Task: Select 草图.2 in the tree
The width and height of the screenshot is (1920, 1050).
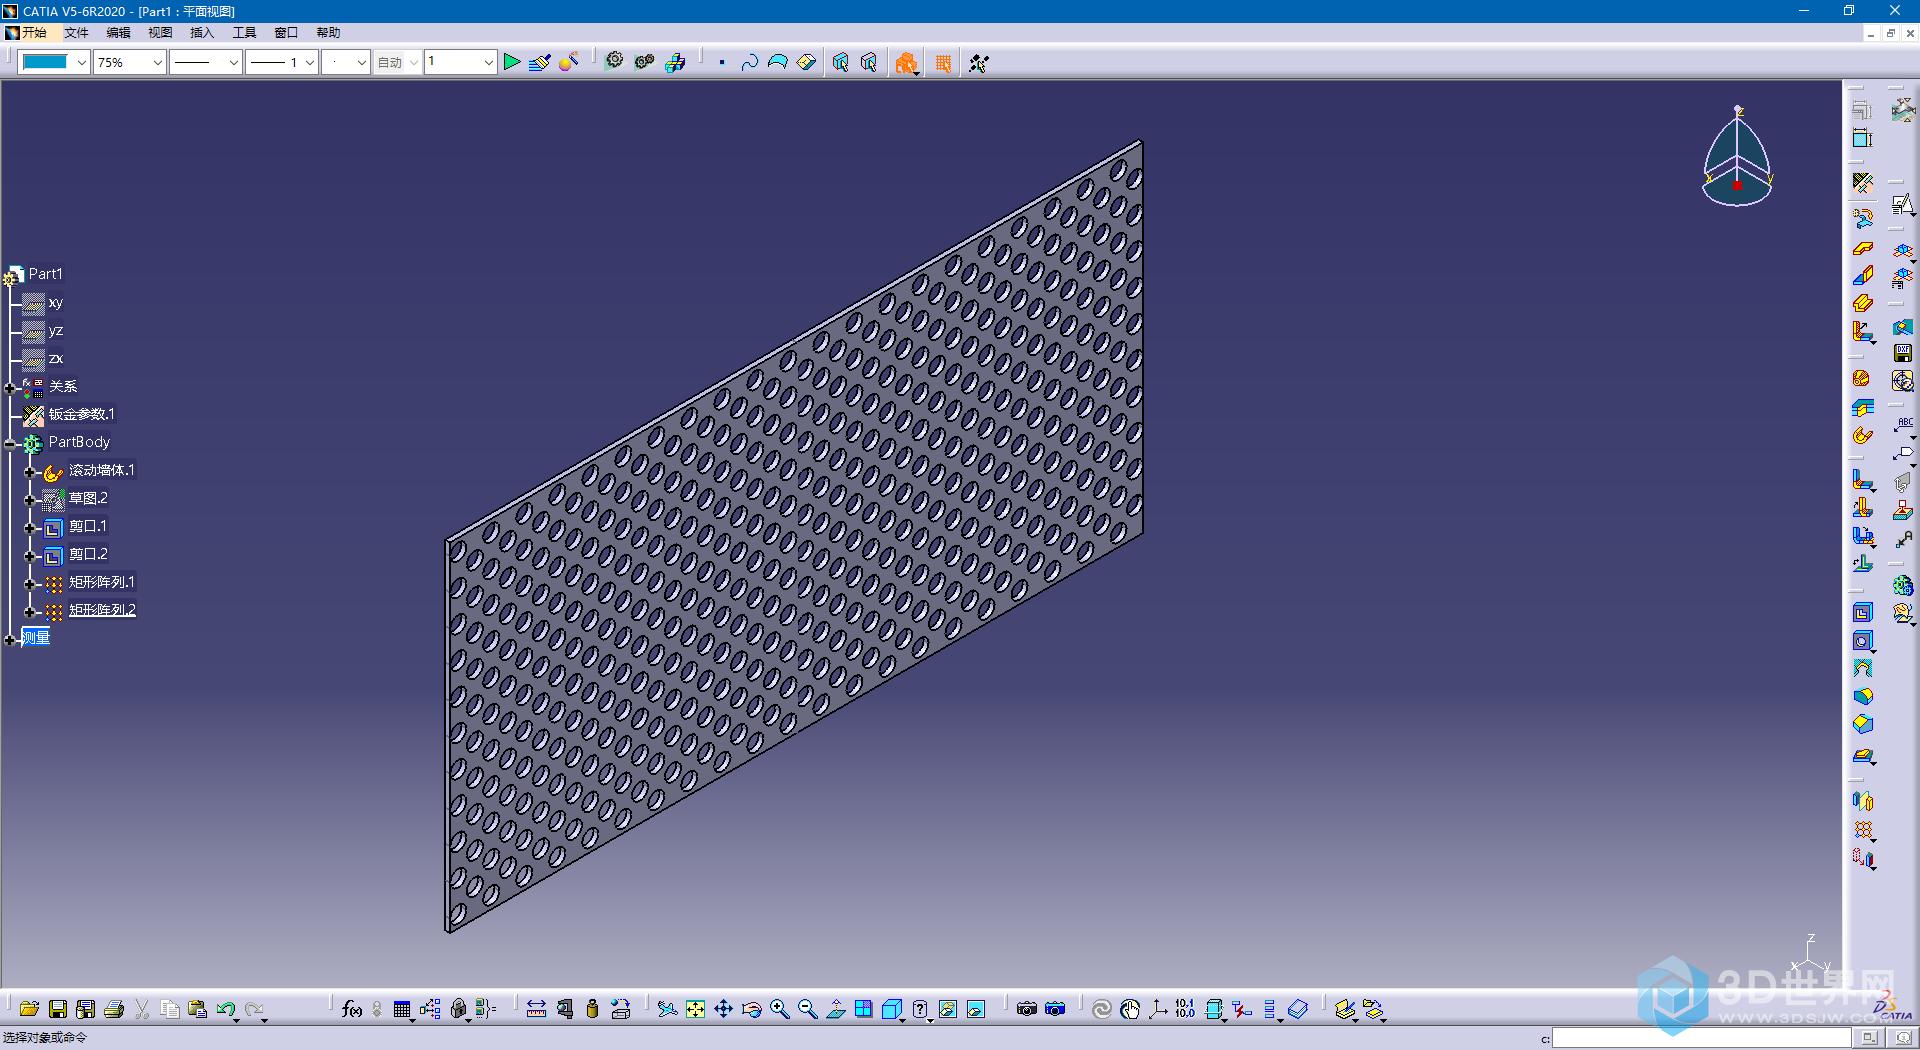Action: [88, 498]
